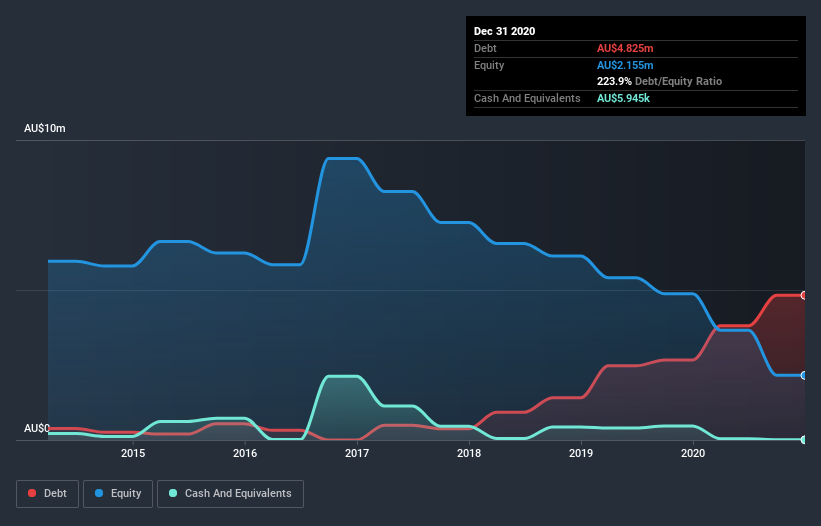
Task: Click the 2016 x-axis label
Action: pyautogui.click(x=245, y=453)
